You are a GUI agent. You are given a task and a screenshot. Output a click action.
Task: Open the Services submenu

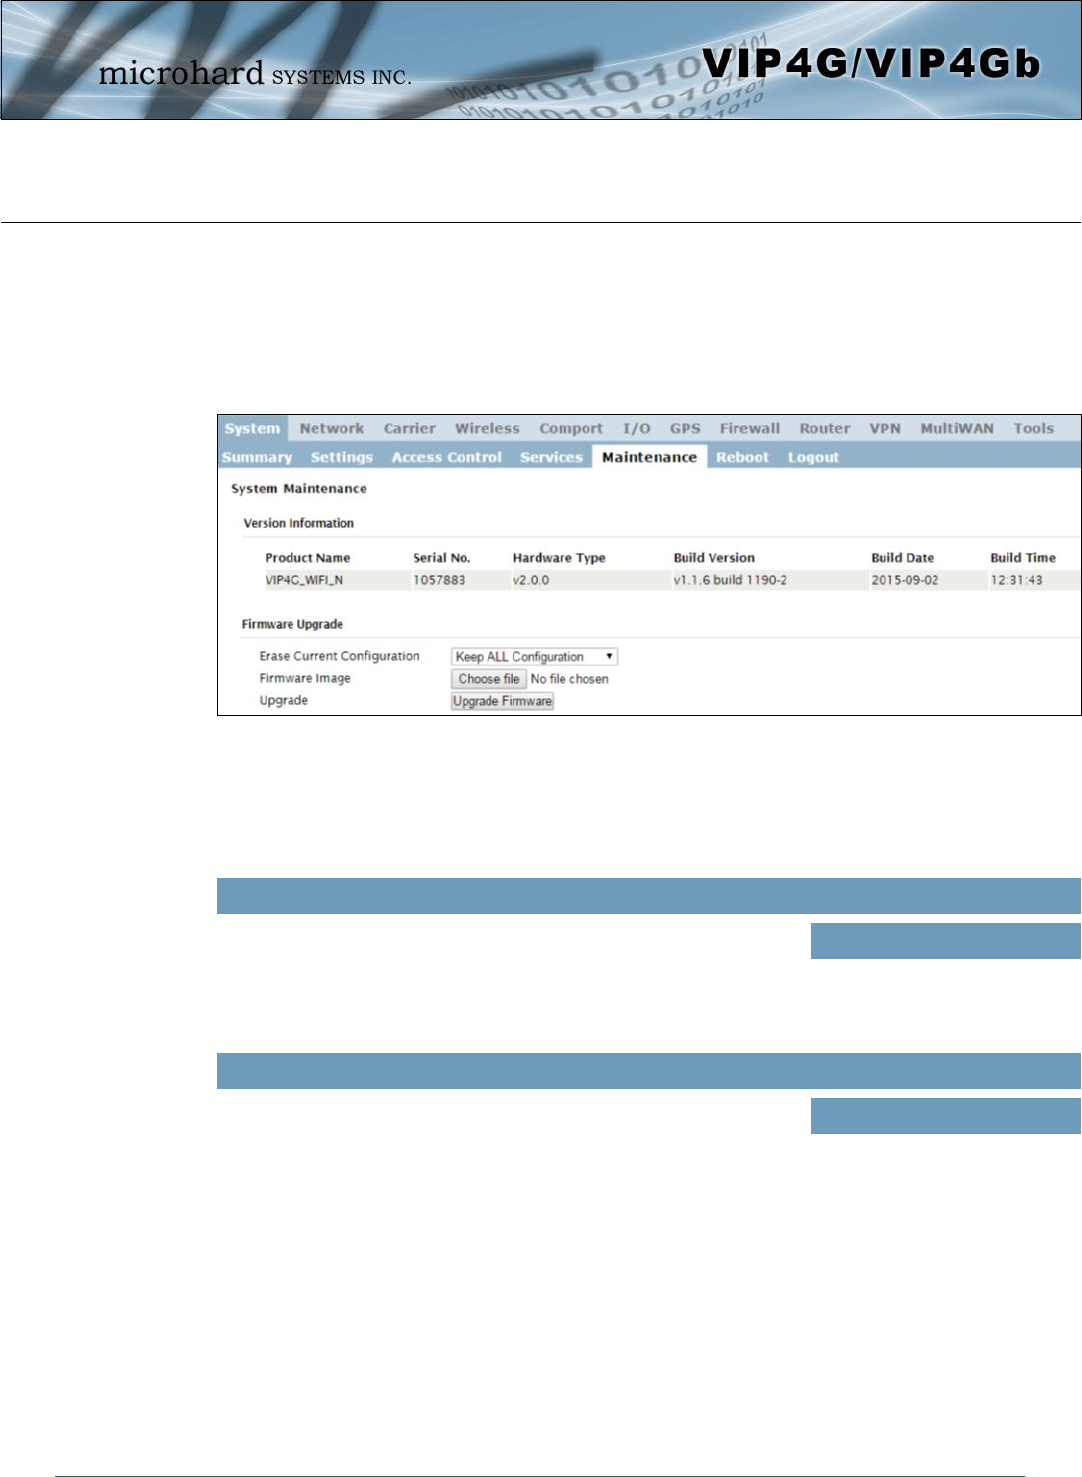coord(551,457)
